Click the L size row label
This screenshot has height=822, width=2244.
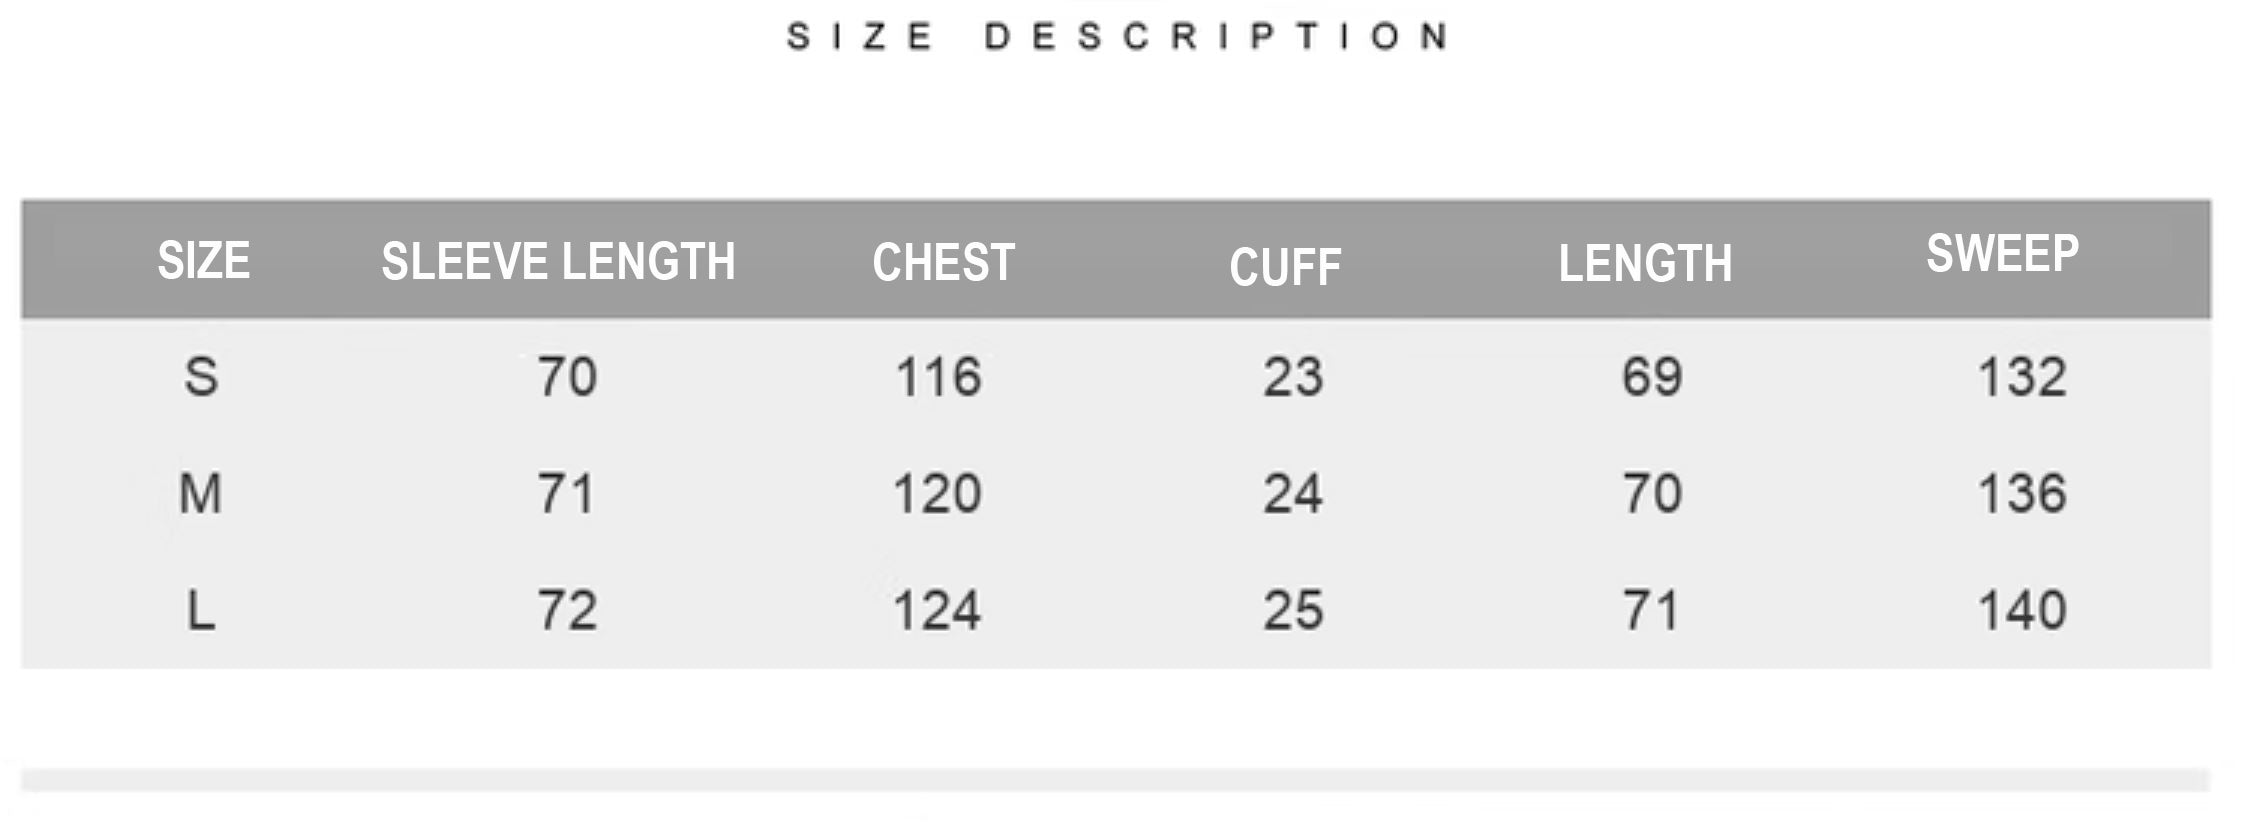tap(201, 610)
